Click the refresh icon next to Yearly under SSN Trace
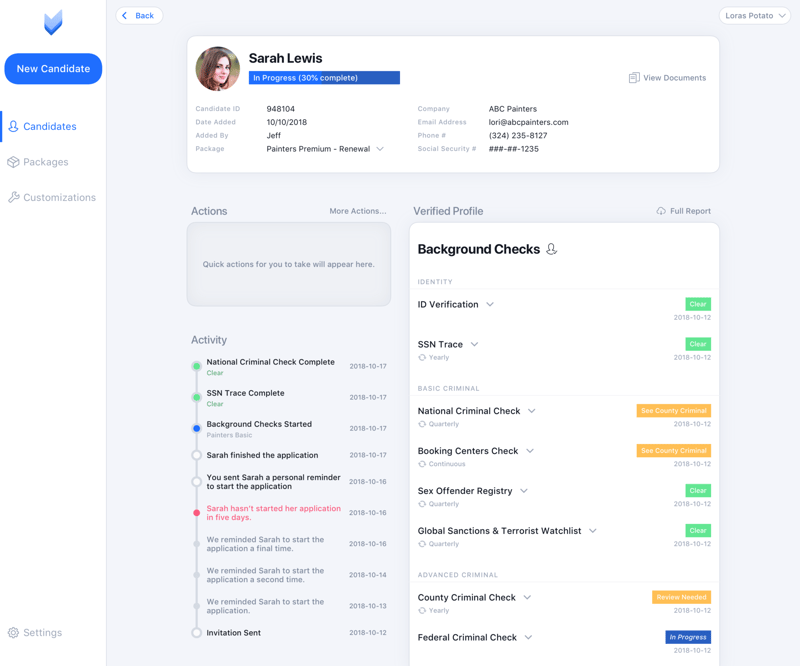 coord(422,357)
